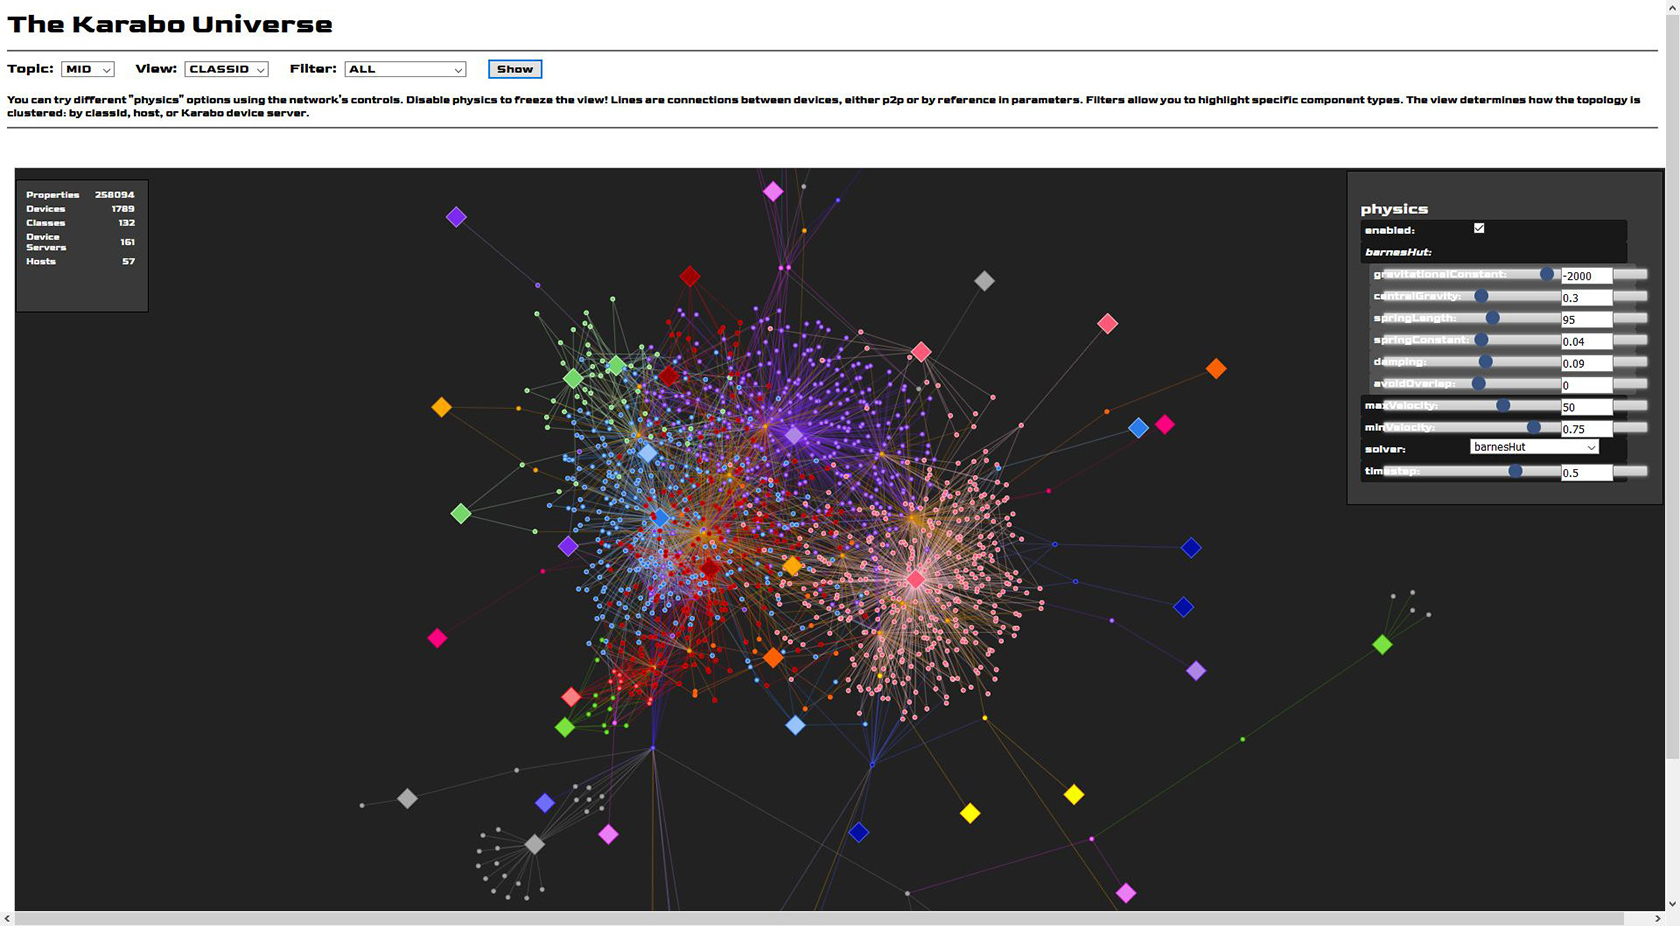Click the damping slider handle

[x=1486, y=362]
